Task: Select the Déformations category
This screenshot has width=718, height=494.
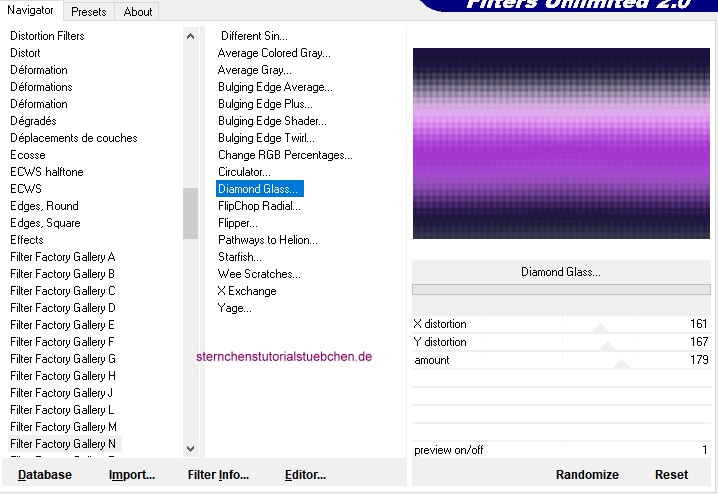Action: pyautogui.click(x=41, y=87)
